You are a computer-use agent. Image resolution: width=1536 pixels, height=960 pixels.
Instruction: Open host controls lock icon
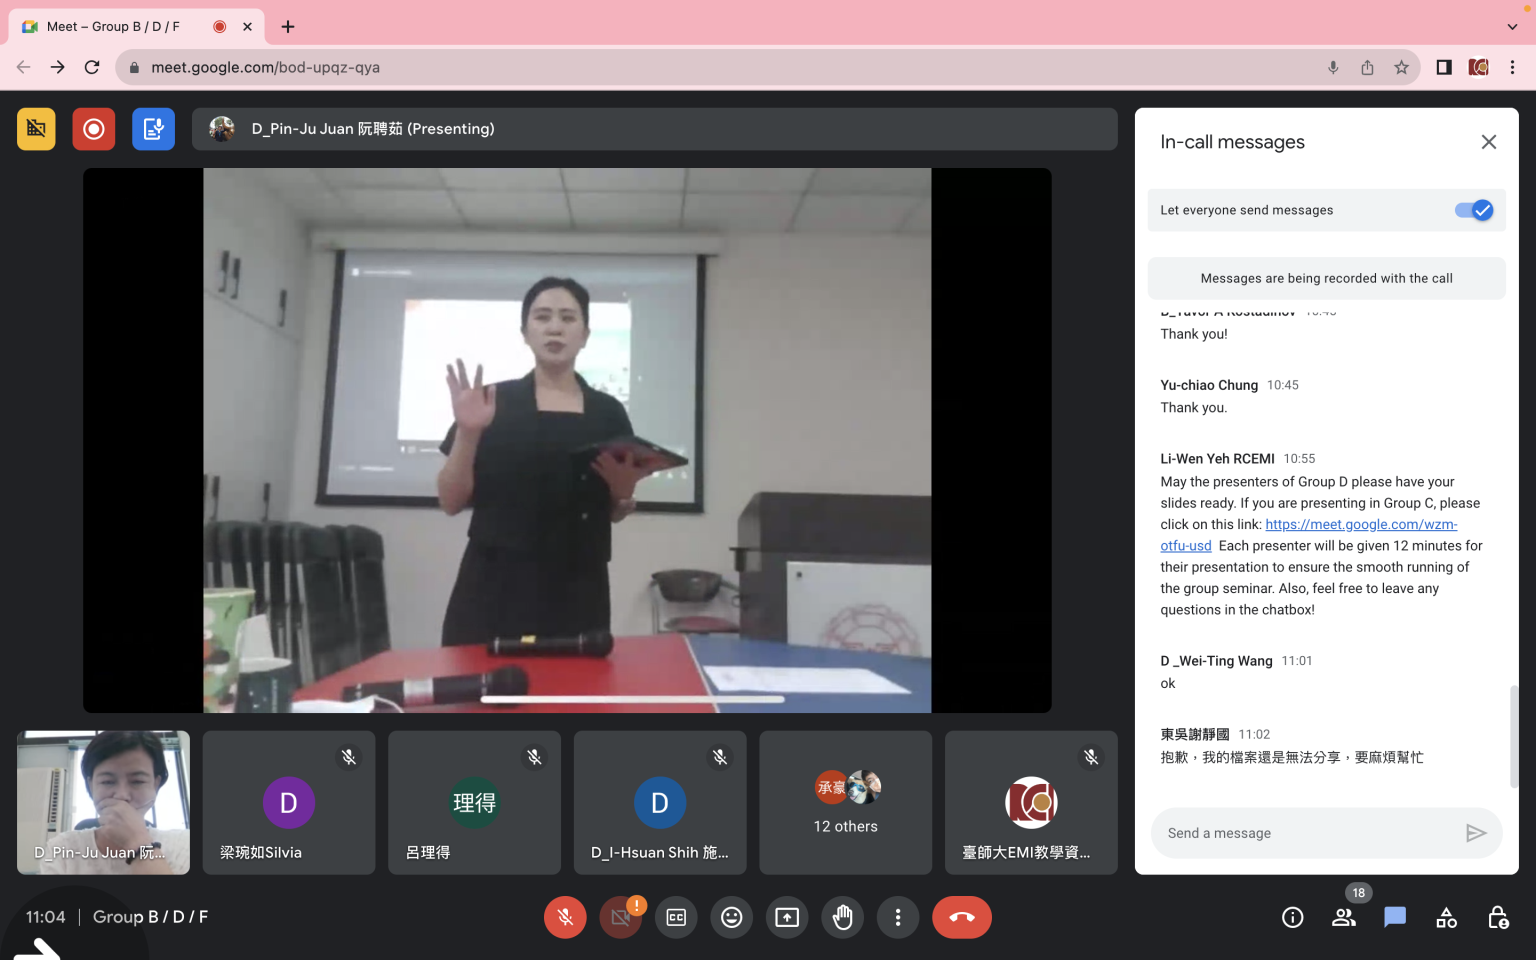(x=1498, y=917)
